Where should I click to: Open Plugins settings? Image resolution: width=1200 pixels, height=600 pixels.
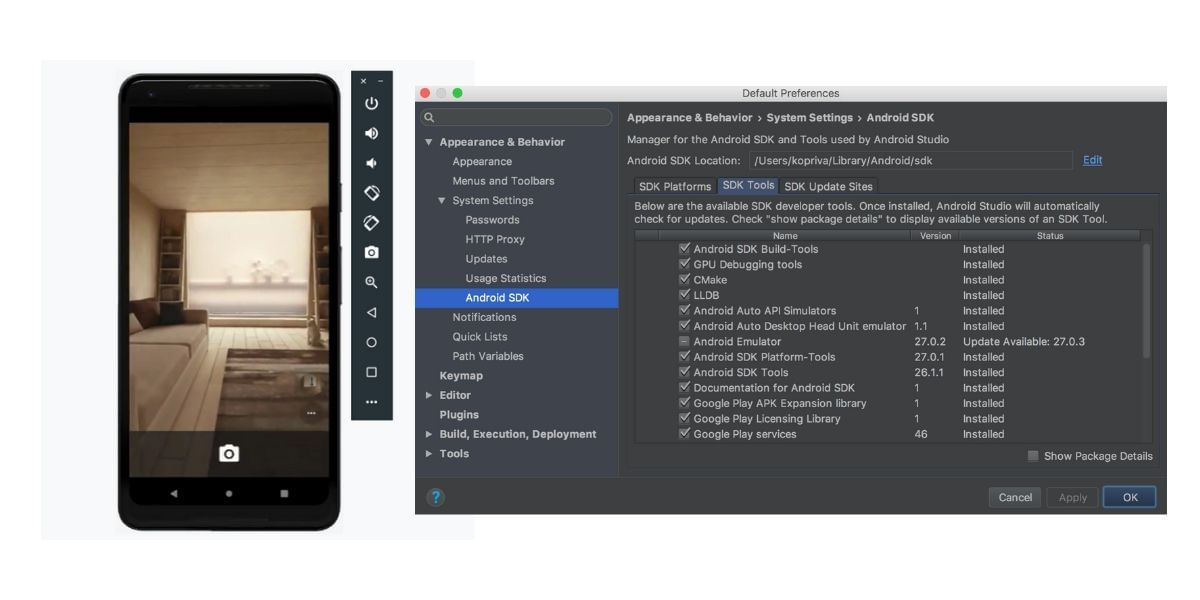pyautogui.click(x=459, y=415)
